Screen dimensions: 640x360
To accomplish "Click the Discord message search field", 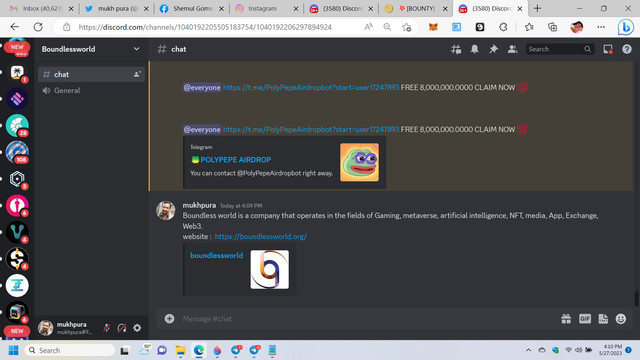I will (559, 49).
